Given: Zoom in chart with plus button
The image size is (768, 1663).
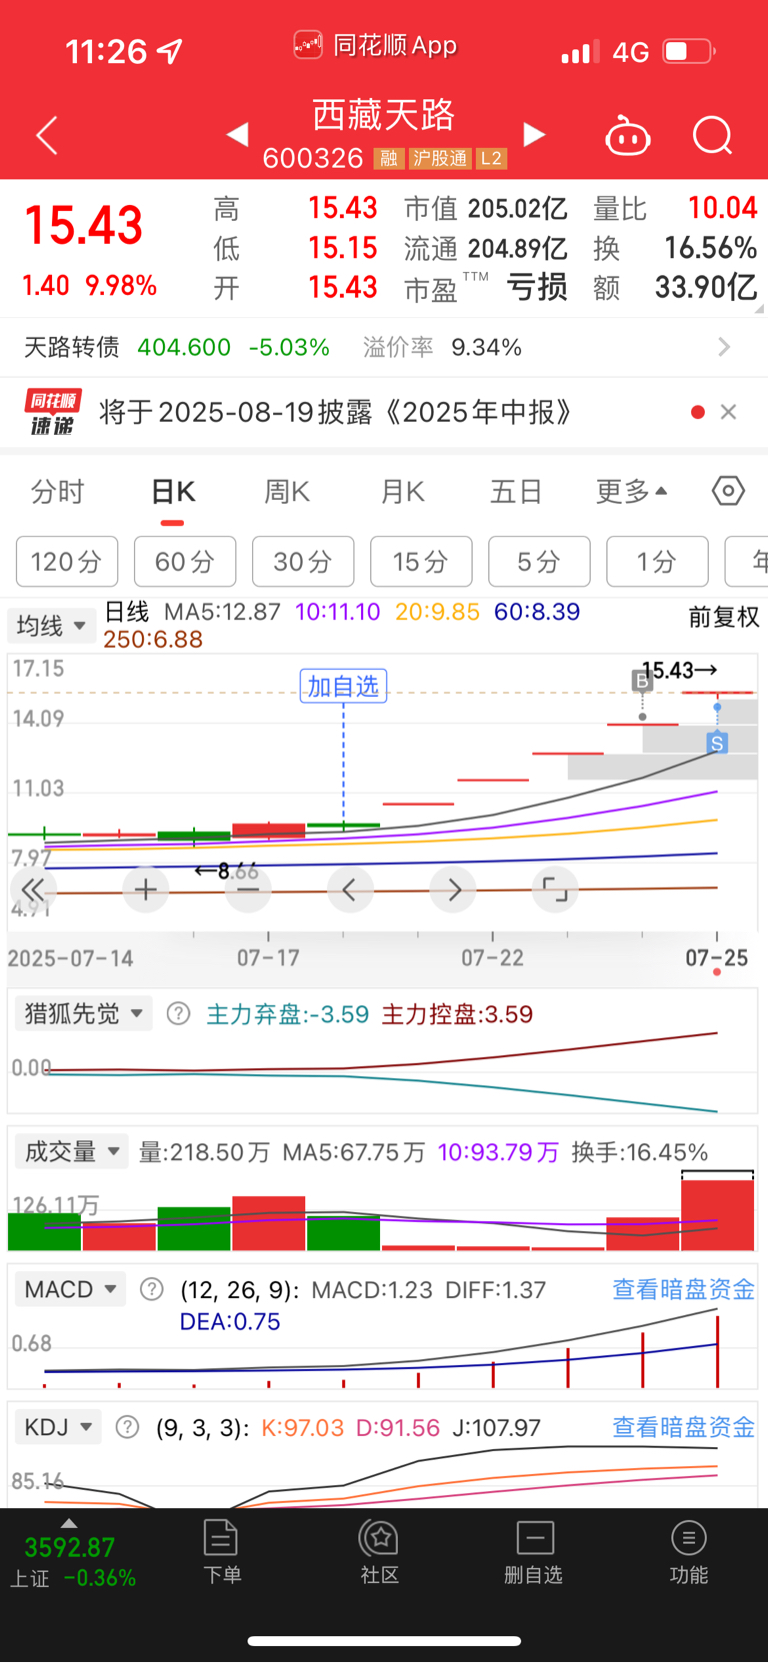Looking at the screenshot, I should (145, 889).
